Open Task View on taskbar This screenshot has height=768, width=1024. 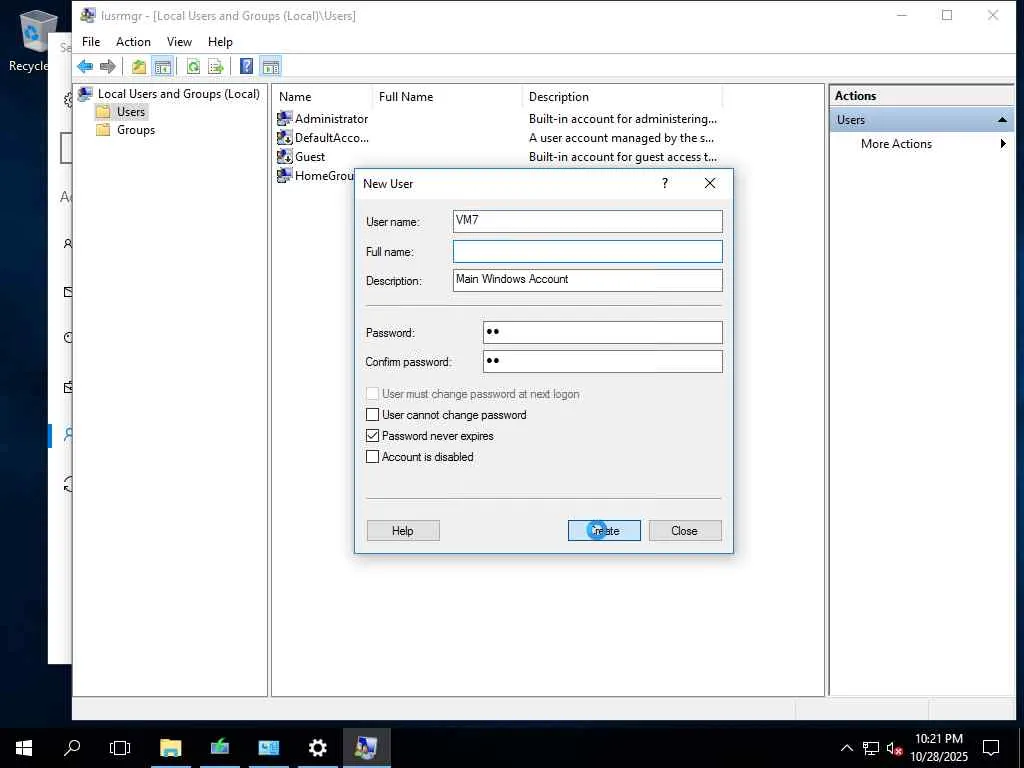pyautogui.click(x=120, y=748)
